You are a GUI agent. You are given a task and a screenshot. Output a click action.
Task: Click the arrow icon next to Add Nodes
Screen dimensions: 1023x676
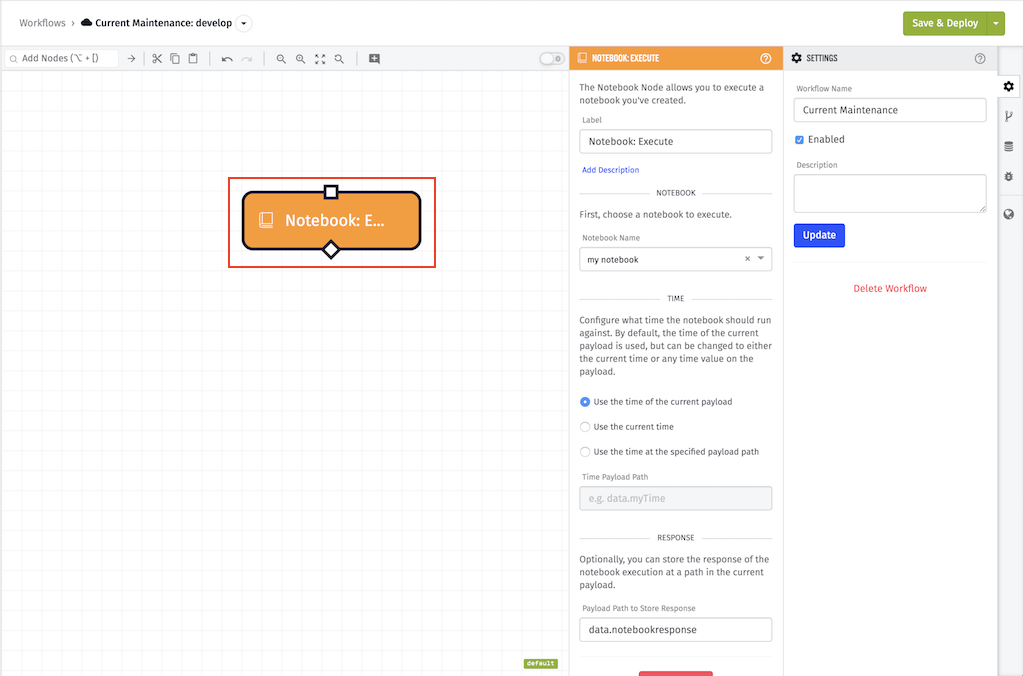[131, 59]
